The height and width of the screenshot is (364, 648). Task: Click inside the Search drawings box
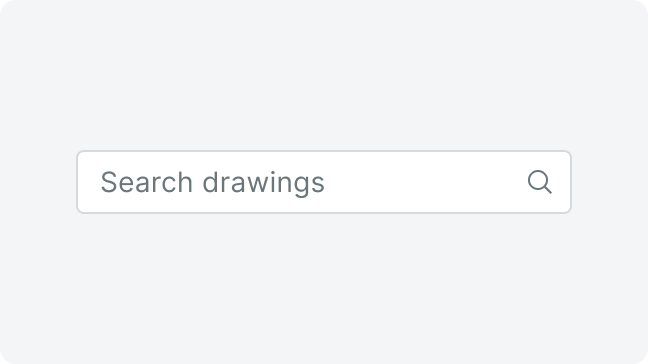[324, 182]
